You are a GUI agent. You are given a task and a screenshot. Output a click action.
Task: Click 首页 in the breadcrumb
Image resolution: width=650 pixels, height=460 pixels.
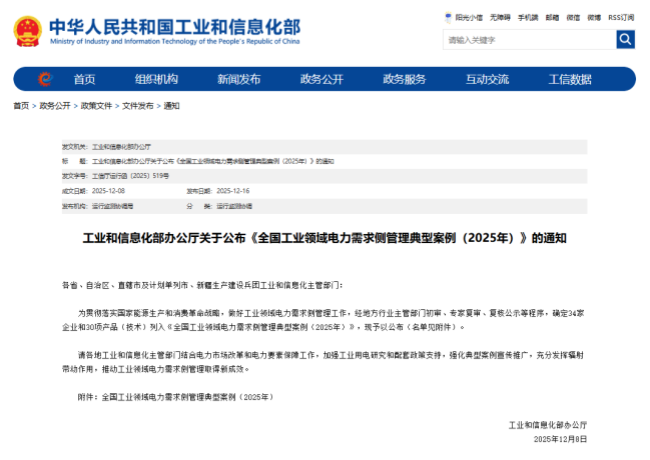pyautogui.click(x=21, y=106)
